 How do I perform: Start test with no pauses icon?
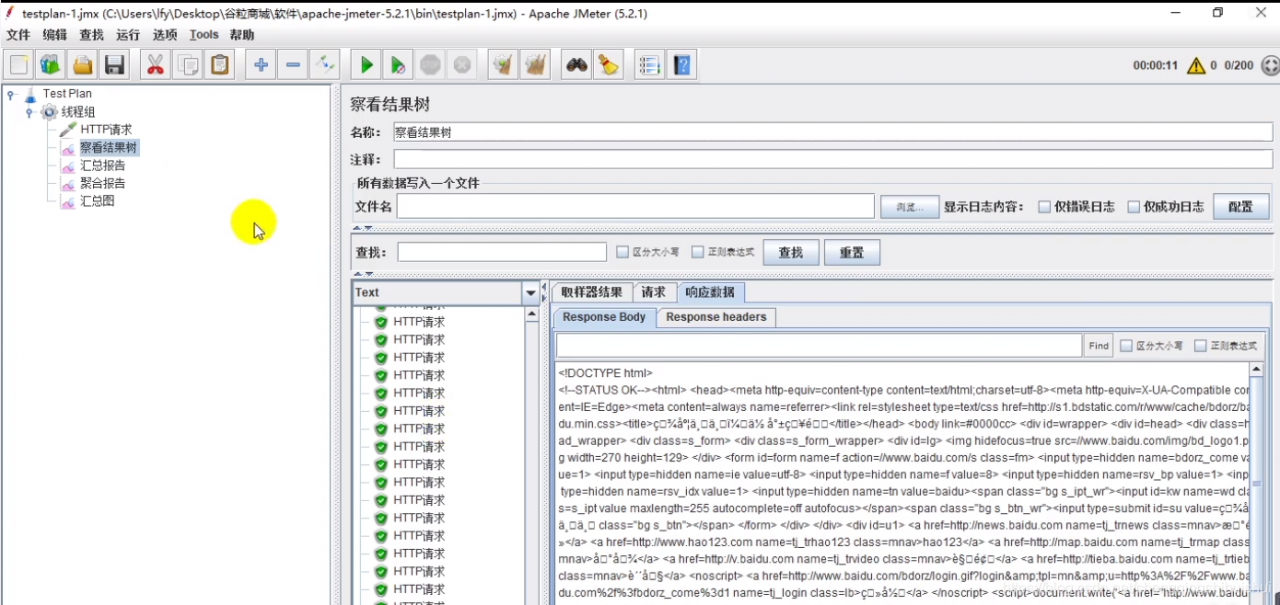pos(398,65)
